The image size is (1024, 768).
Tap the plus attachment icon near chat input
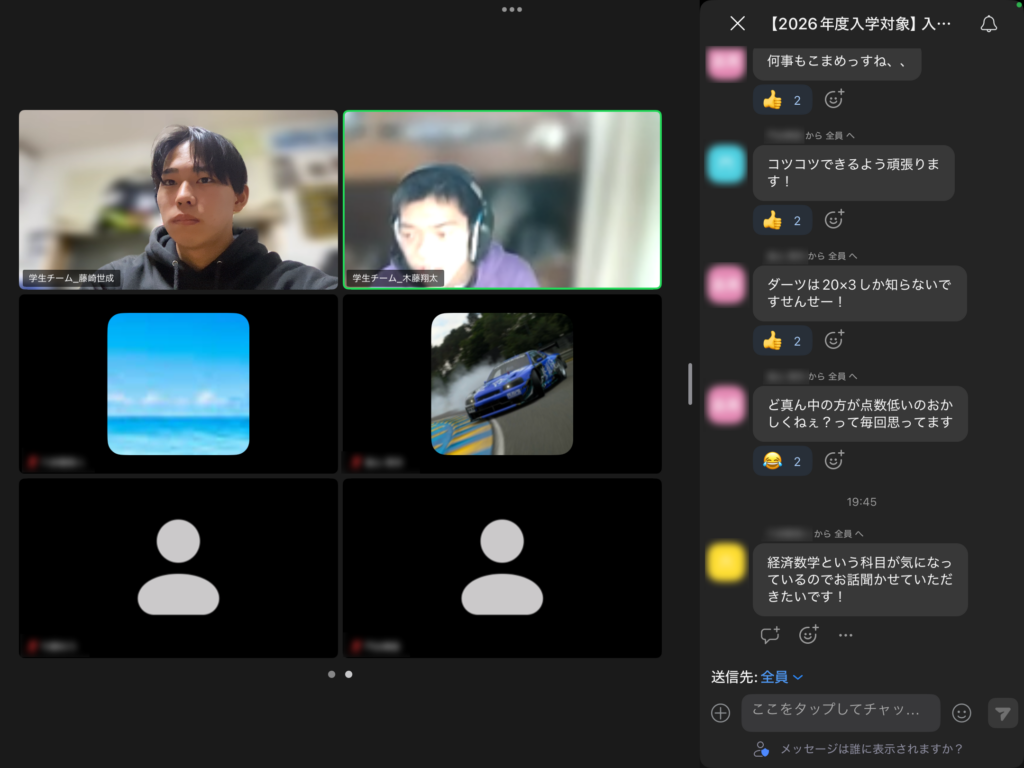coord(720,713)
